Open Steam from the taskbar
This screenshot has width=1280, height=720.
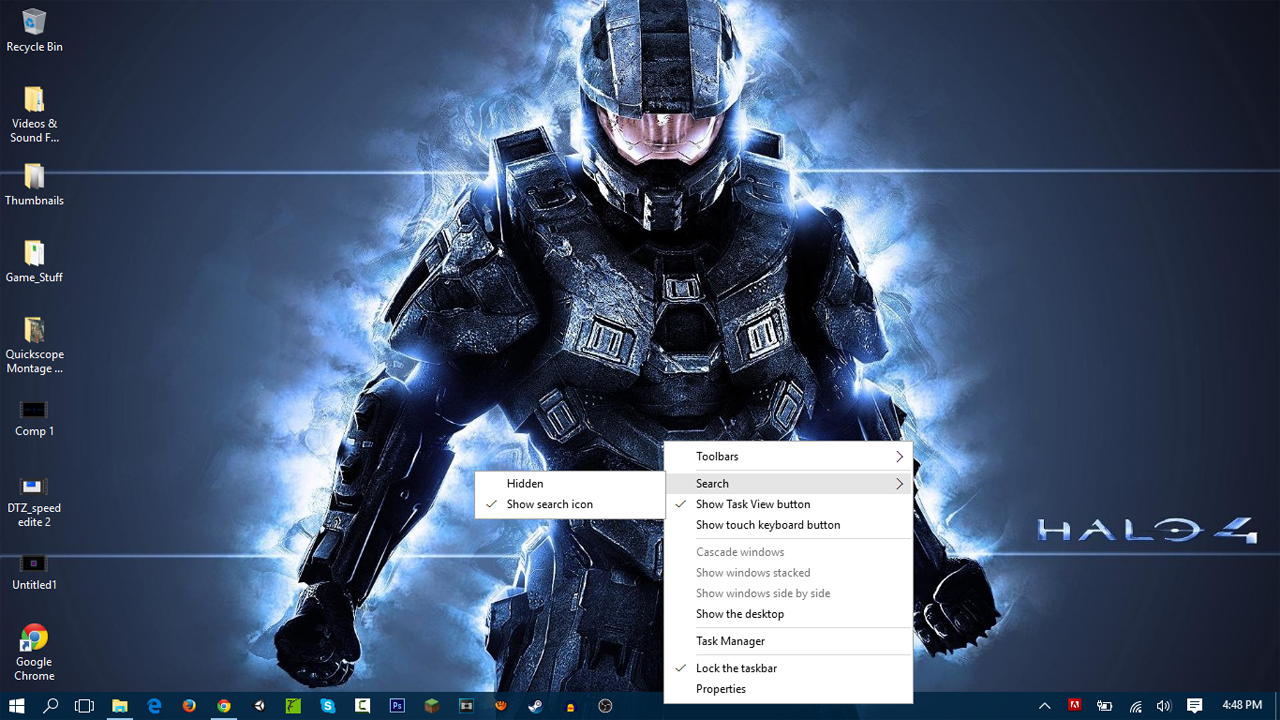(536, 706)
